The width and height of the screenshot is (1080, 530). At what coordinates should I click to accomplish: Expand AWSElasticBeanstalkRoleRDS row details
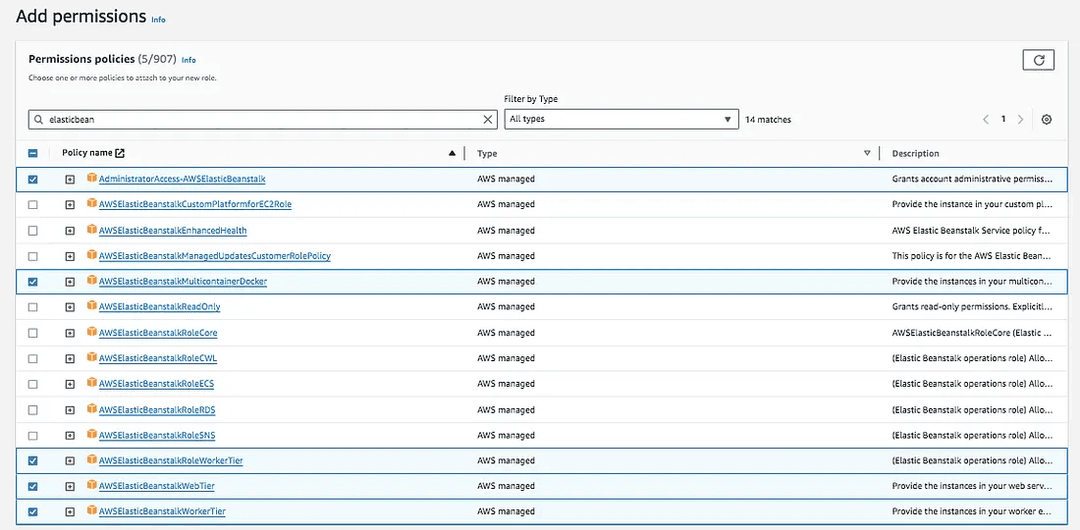coord(70,410)
